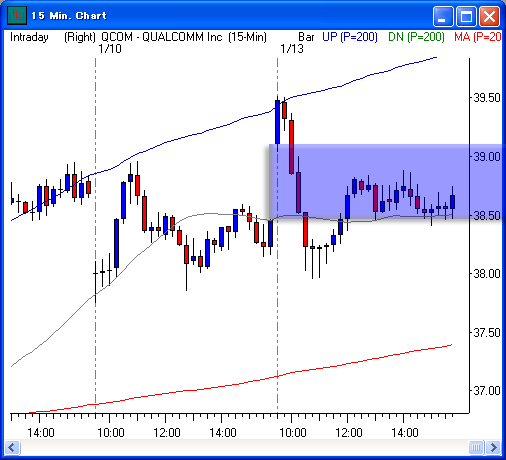The width and height of the screenshot is (506, 460).
Task: Click the Bar chart type label
Action: [x=306, y=37]
